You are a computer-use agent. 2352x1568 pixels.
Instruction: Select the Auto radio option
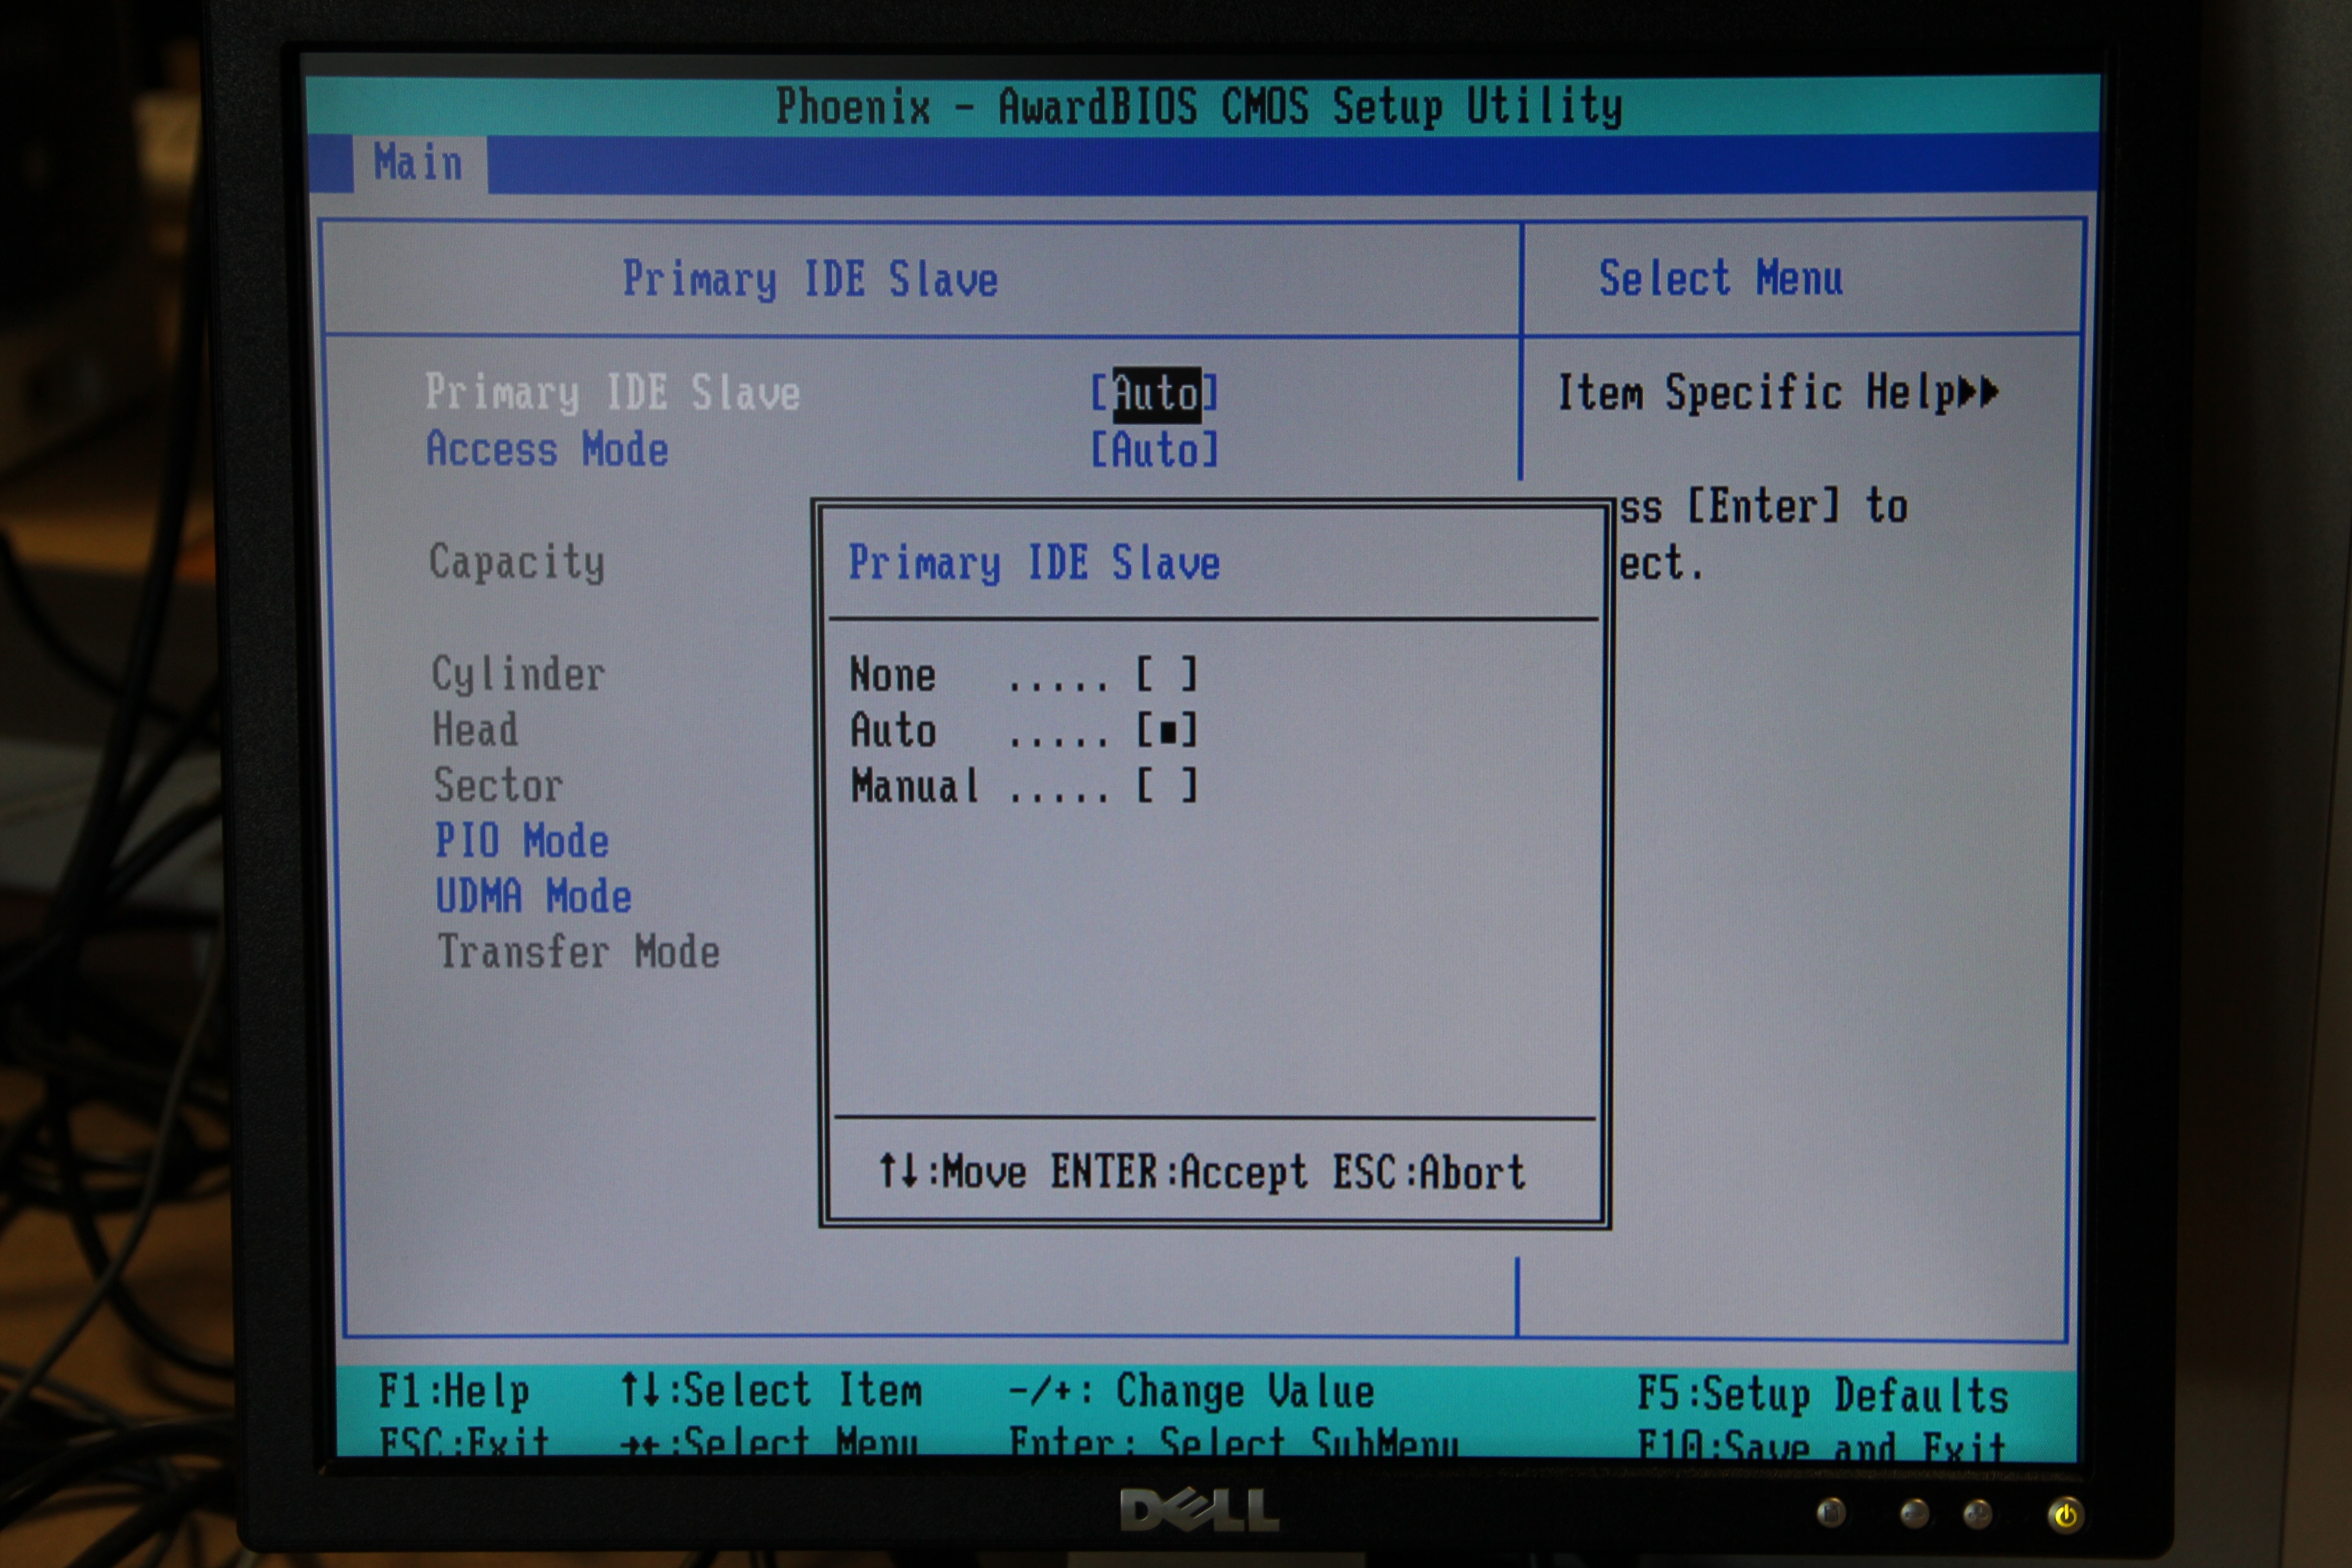pyautogui.click(x=1166, y=731)
